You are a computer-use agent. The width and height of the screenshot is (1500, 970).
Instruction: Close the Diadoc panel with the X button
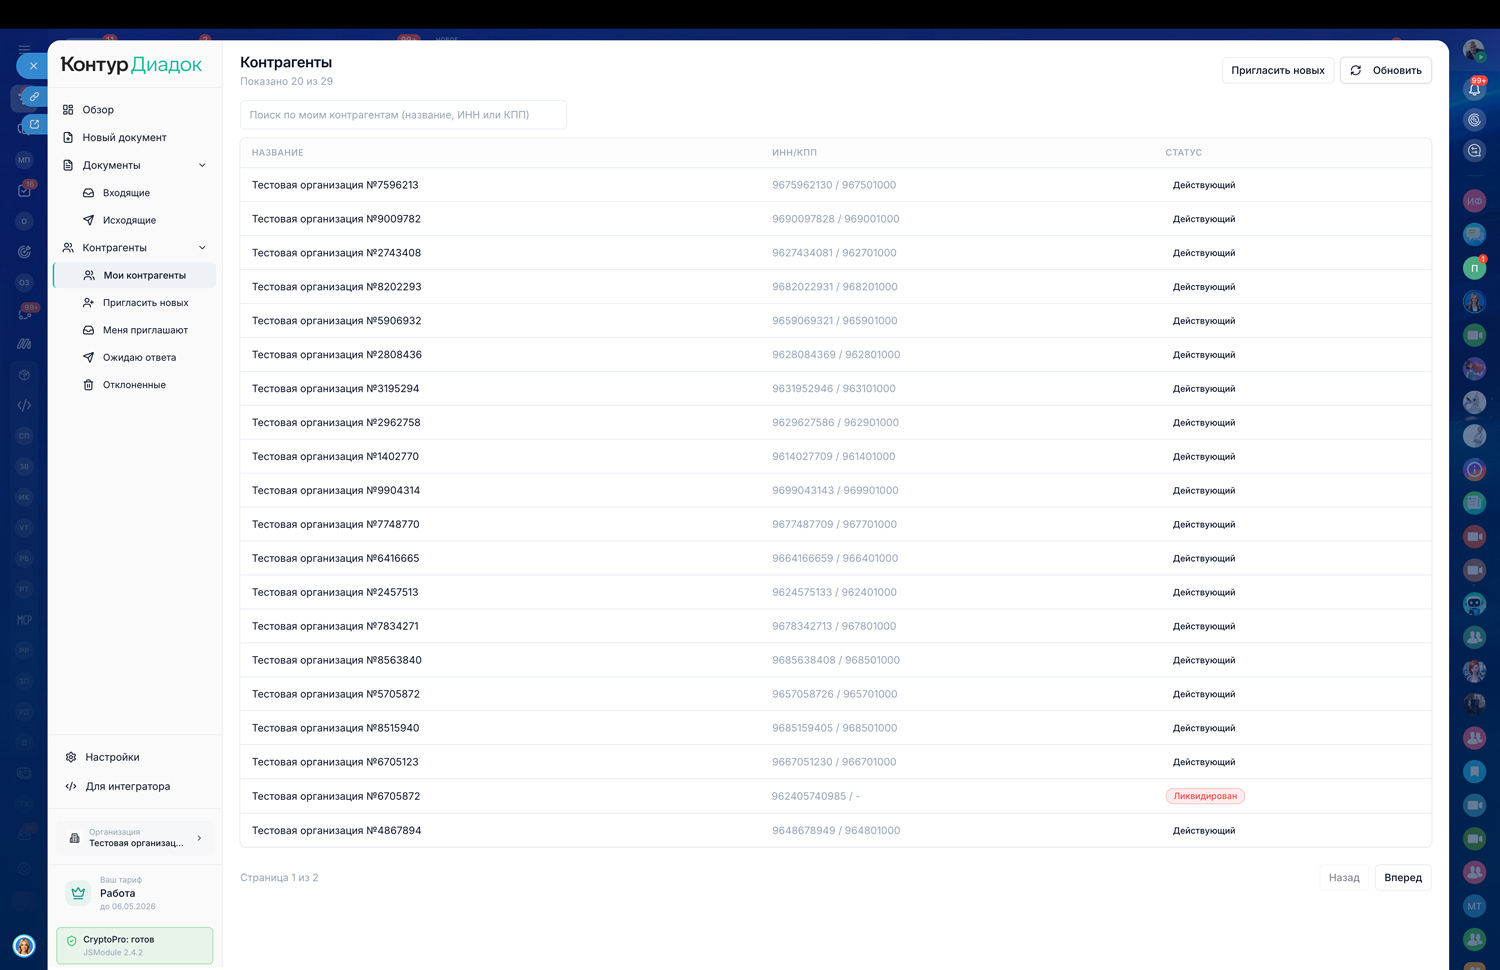33,66
